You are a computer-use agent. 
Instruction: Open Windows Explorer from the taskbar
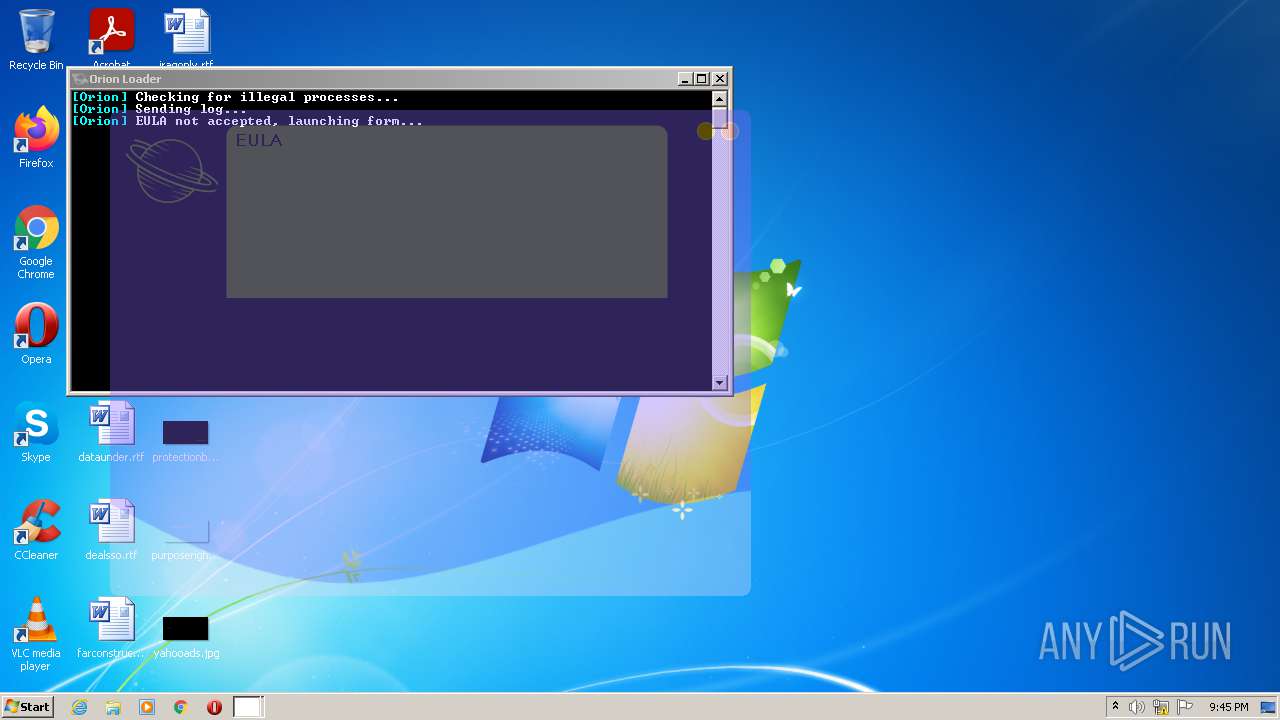113,707
